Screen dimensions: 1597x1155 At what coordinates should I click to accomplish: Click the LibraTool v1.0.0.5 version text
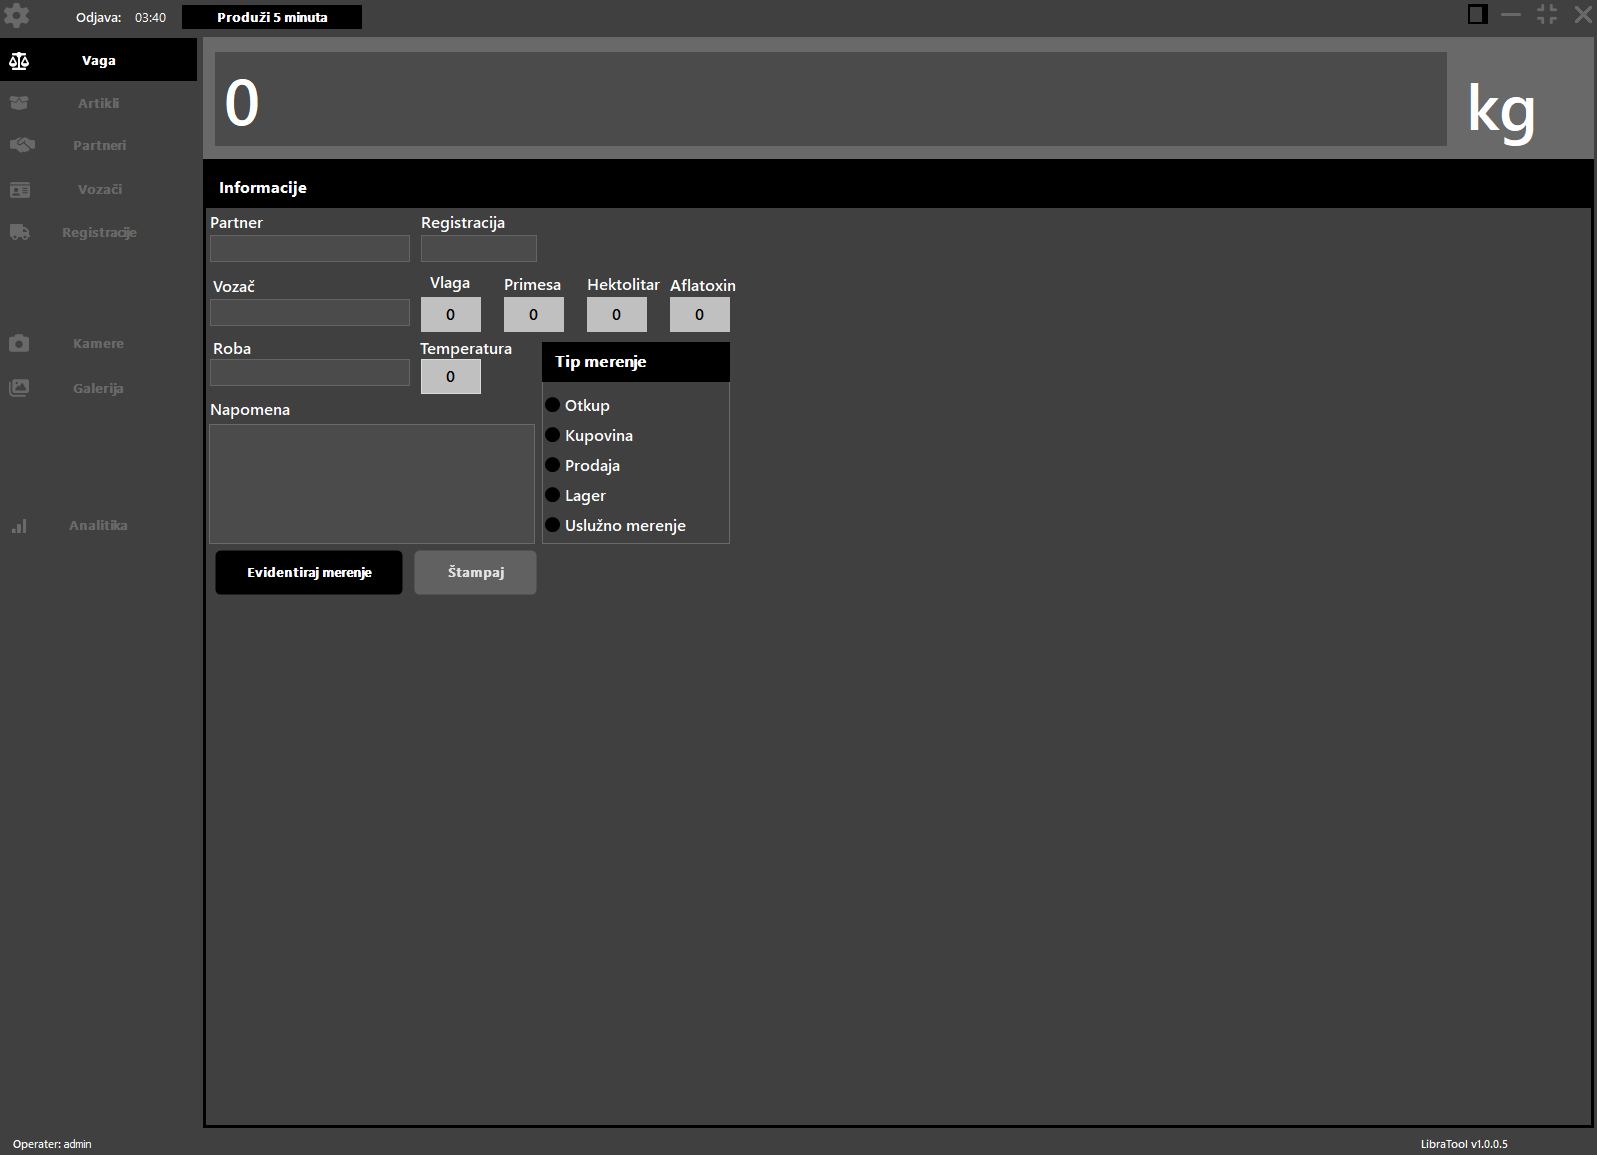(1464, 1144)
